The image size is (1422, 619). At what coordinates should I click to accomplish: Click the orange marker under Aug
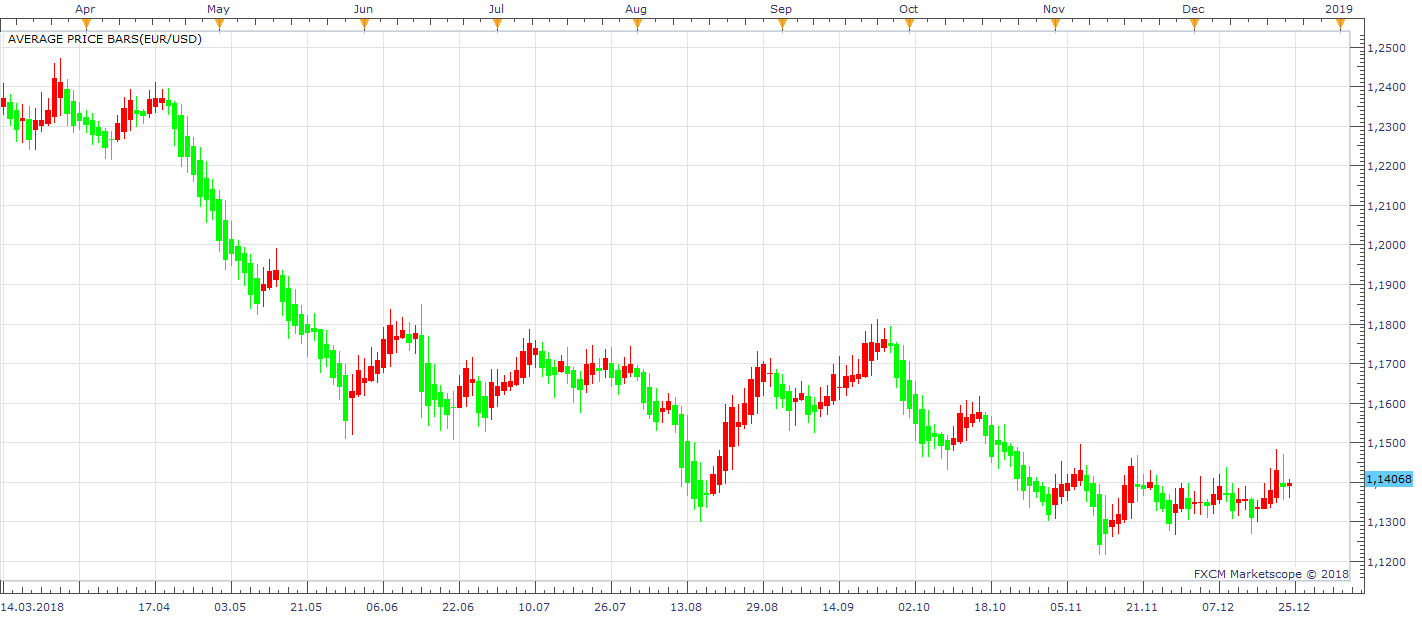[636, 25]
